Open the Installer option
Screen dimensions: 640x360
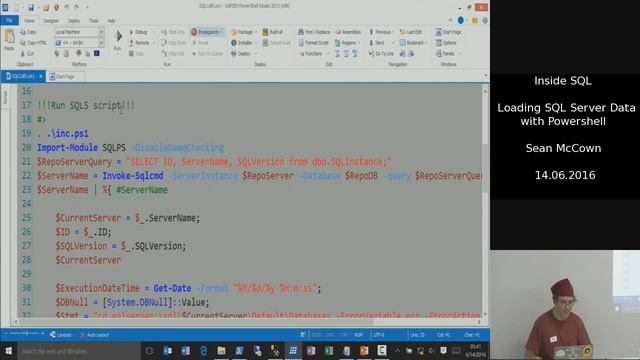tap(242, 42)
